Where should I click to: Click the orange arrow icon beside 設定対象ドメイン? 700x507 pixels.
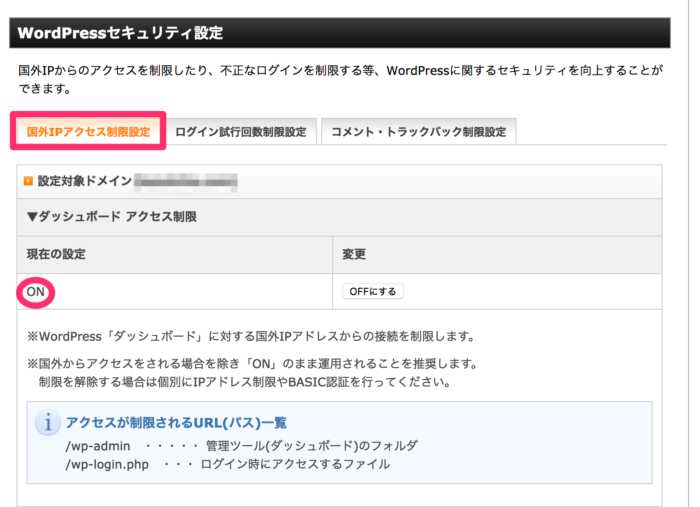pyautogui.click(x=28, y=181)
